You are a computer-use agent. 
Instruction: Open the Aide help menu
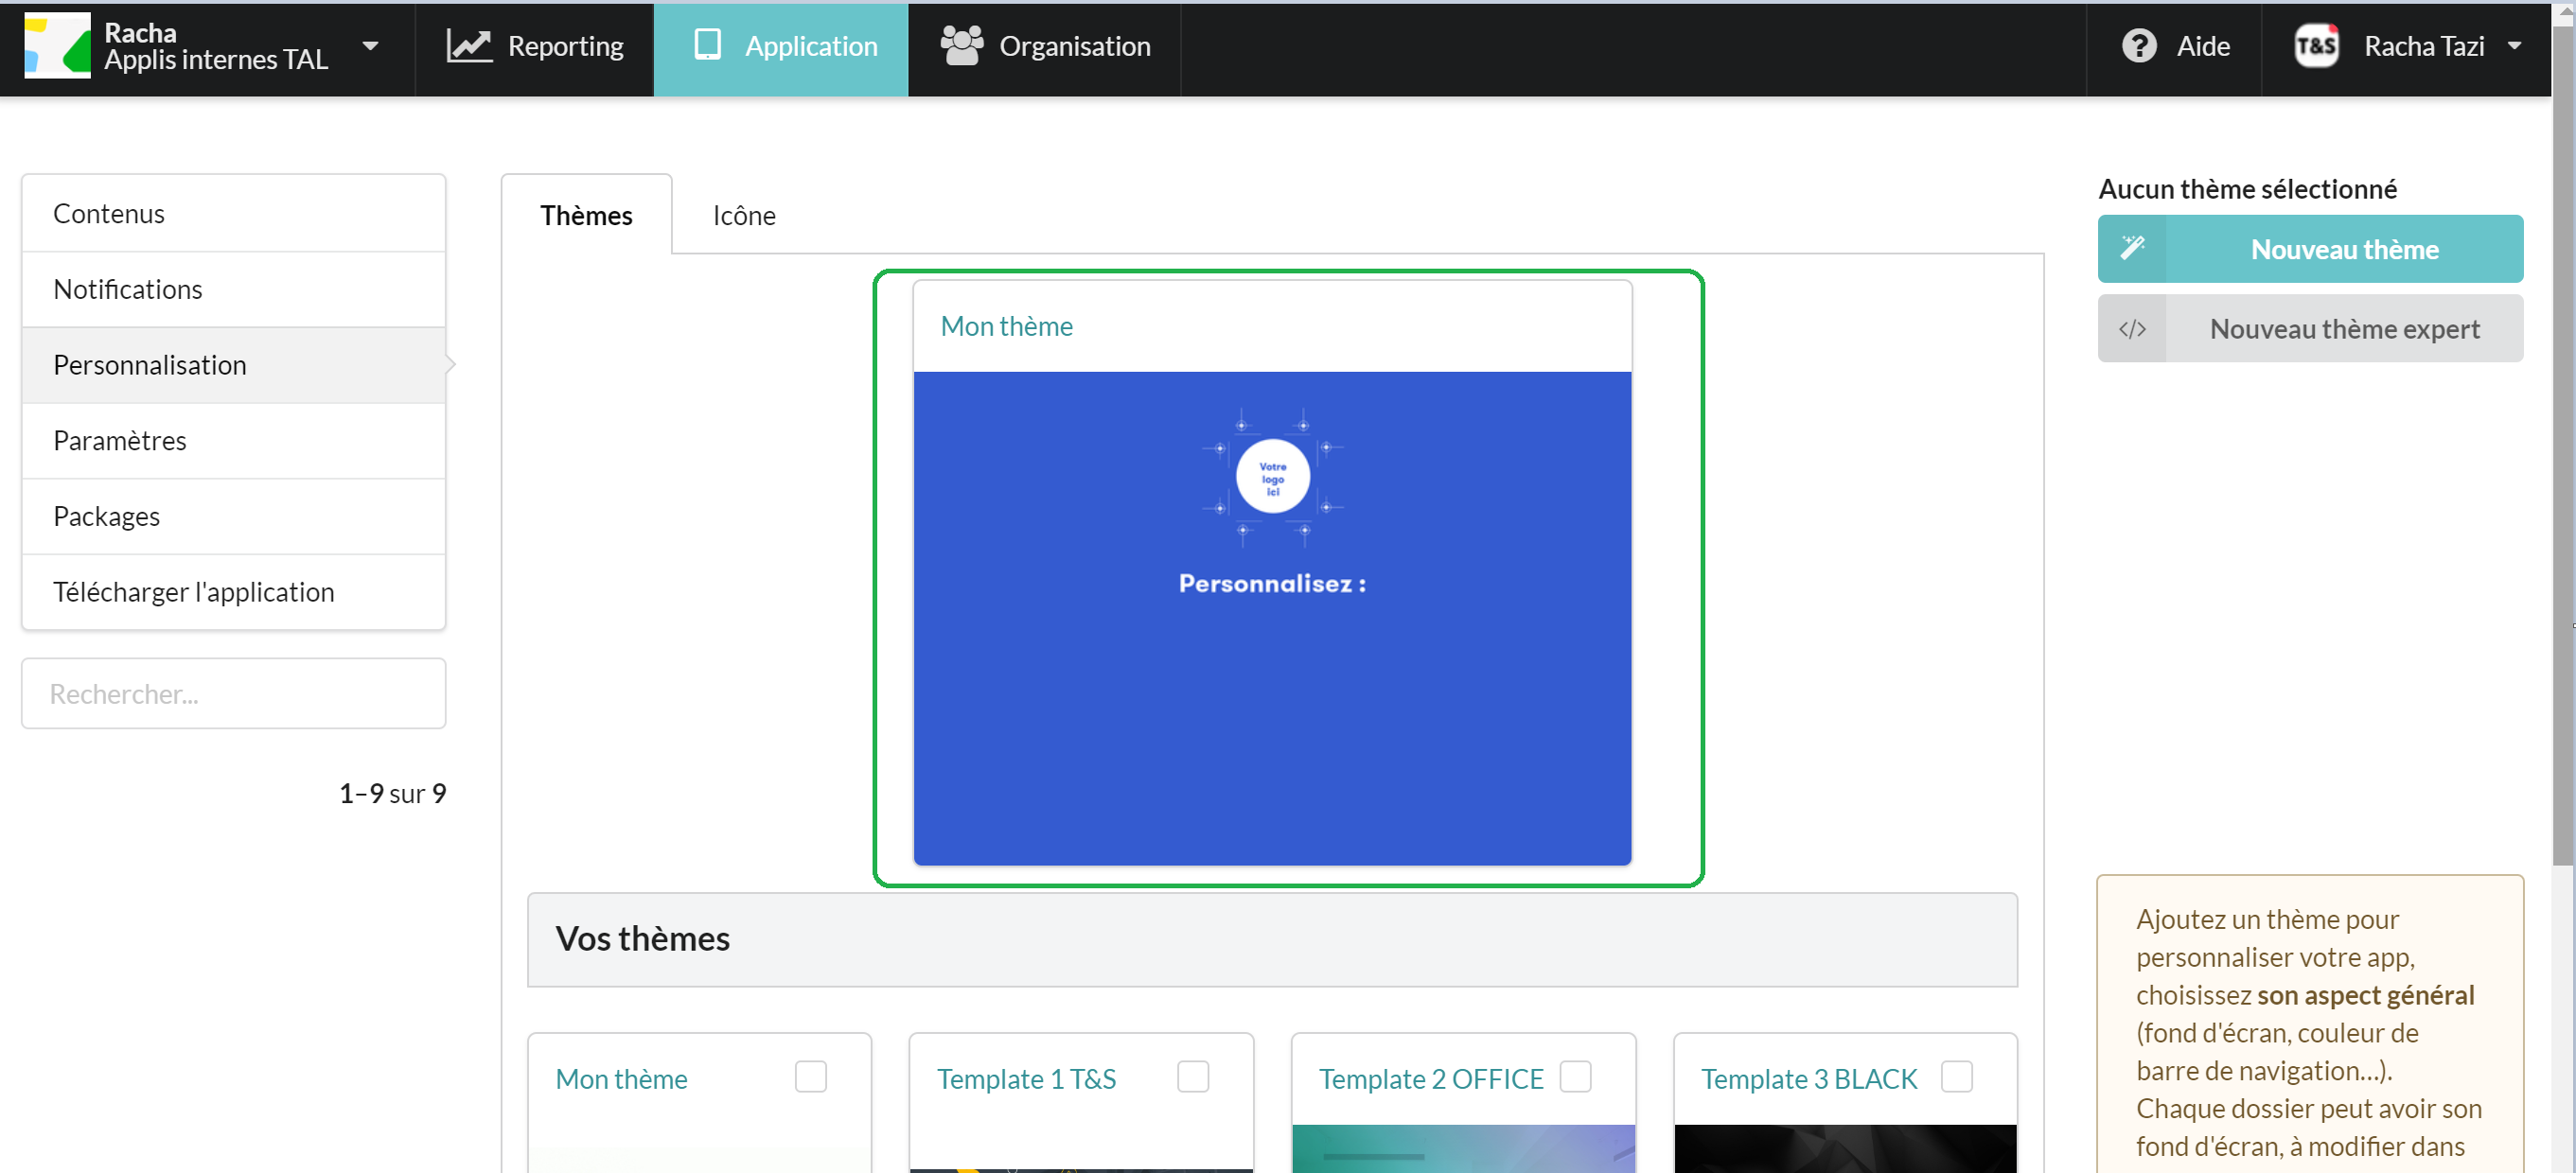(2174, 48)
